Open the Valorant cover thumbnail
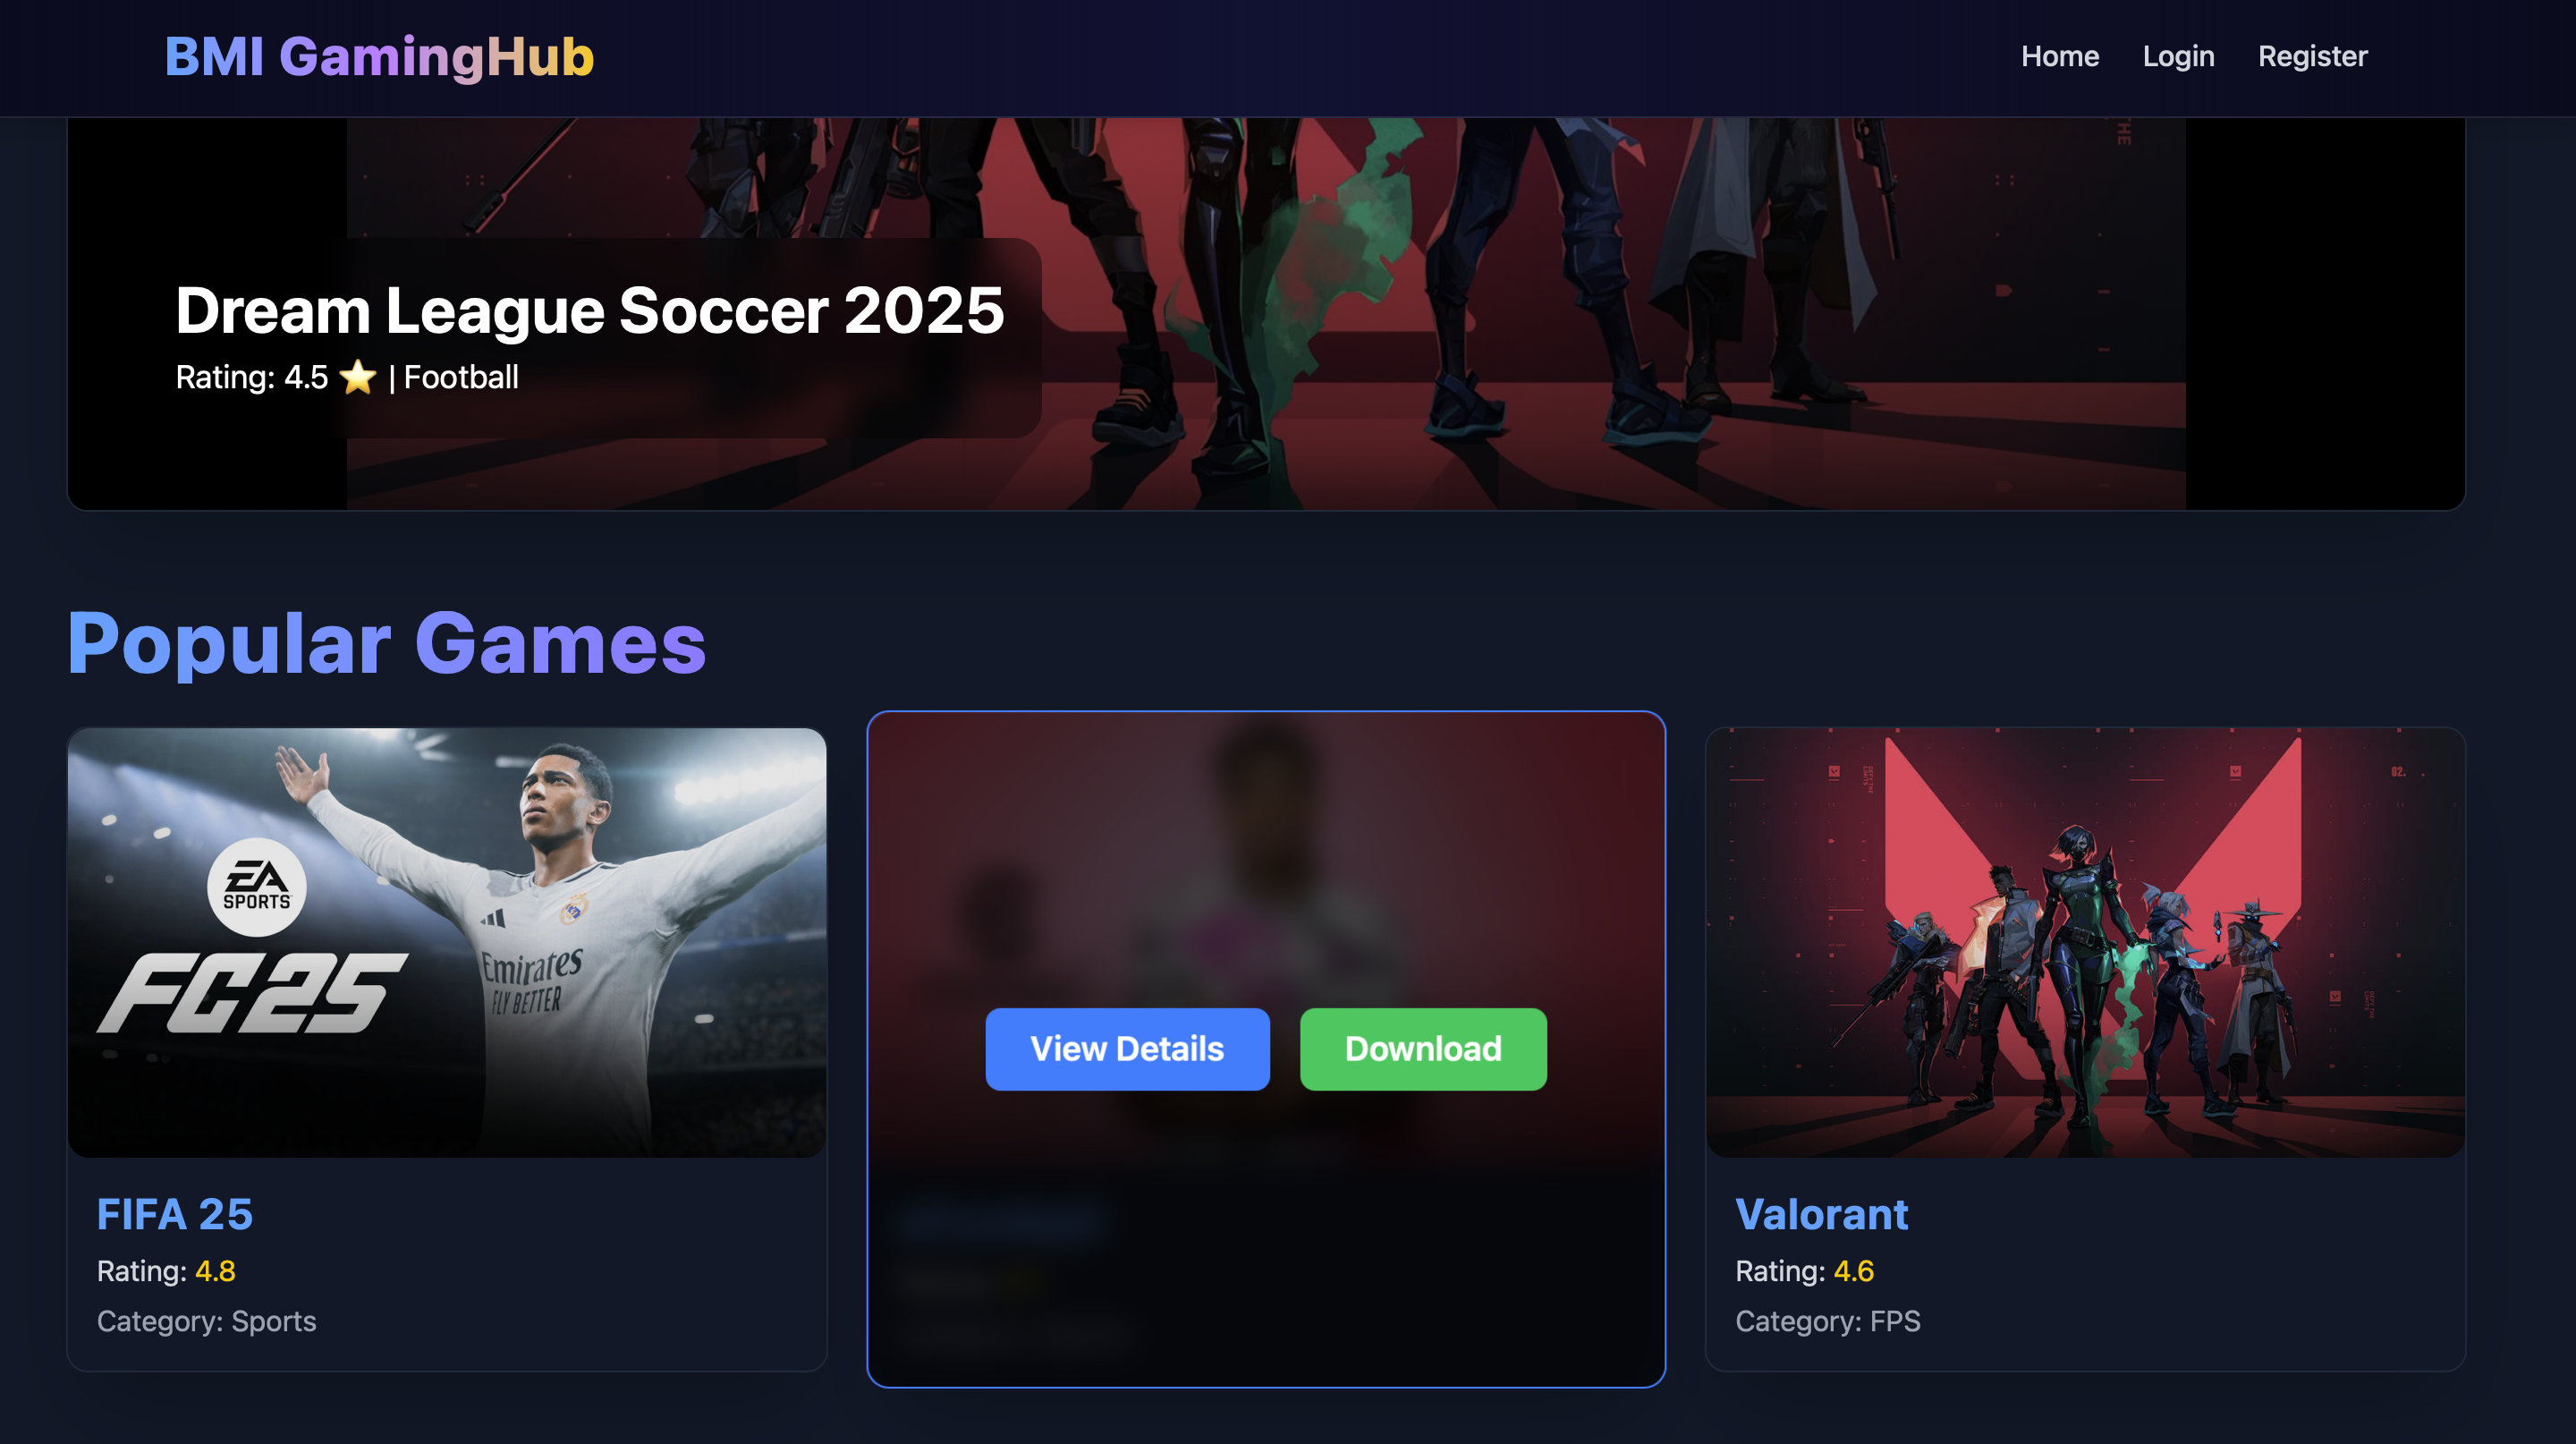This screenshot has height=1444, width=2576. pyautogui.click(x=2085, y=942)
